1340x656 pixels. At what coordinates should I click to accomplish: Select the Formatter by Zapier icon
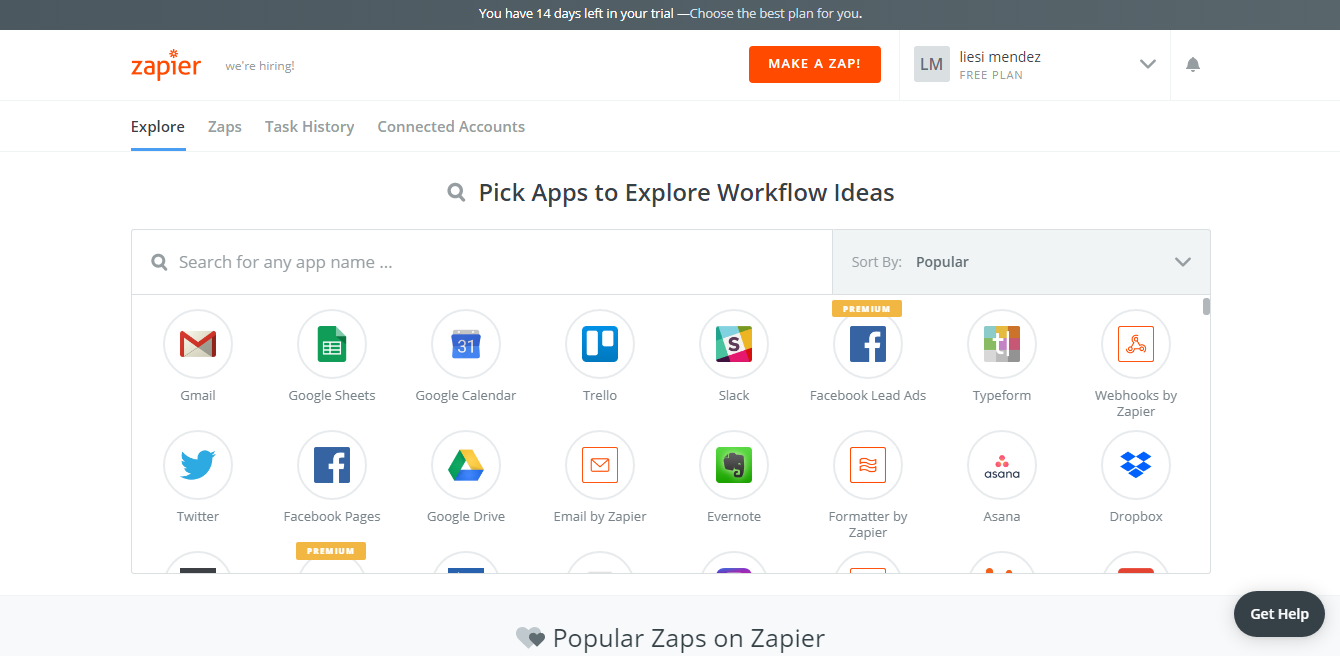868,465
